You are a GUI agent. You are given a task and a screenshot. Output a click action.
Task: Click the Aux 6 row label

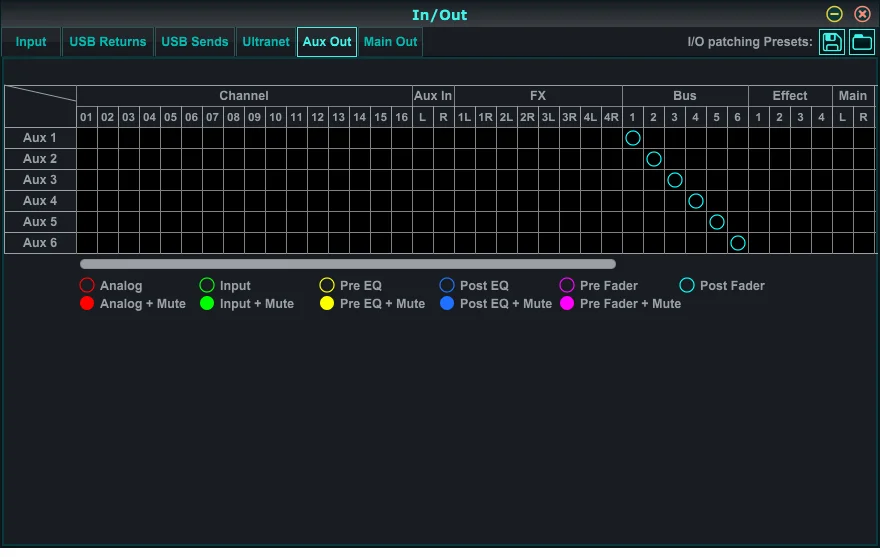[40, 243]
